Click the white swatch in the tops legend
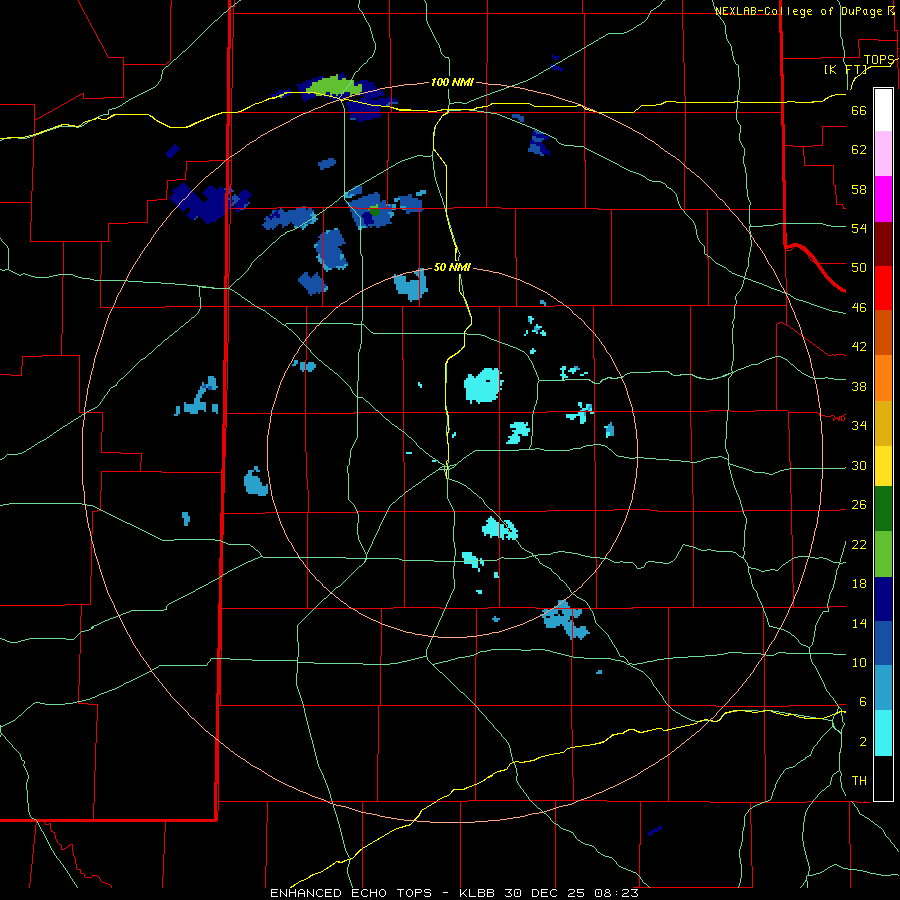The height and width of the screenshot is (900, 900). tap(883, 110)
